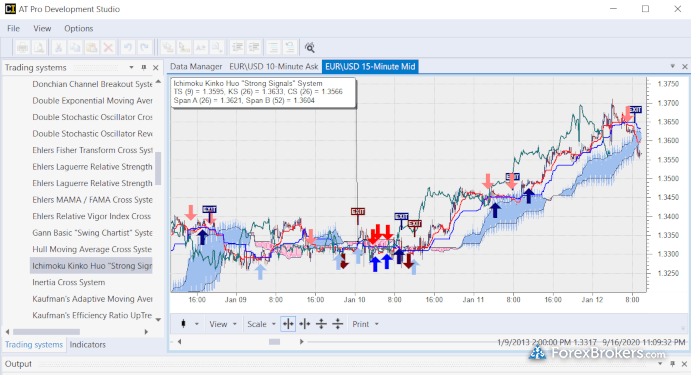This screenshot has width=691, height=375.
Task: Click the find/search binoculars toolbar icon
Action: 310,47
